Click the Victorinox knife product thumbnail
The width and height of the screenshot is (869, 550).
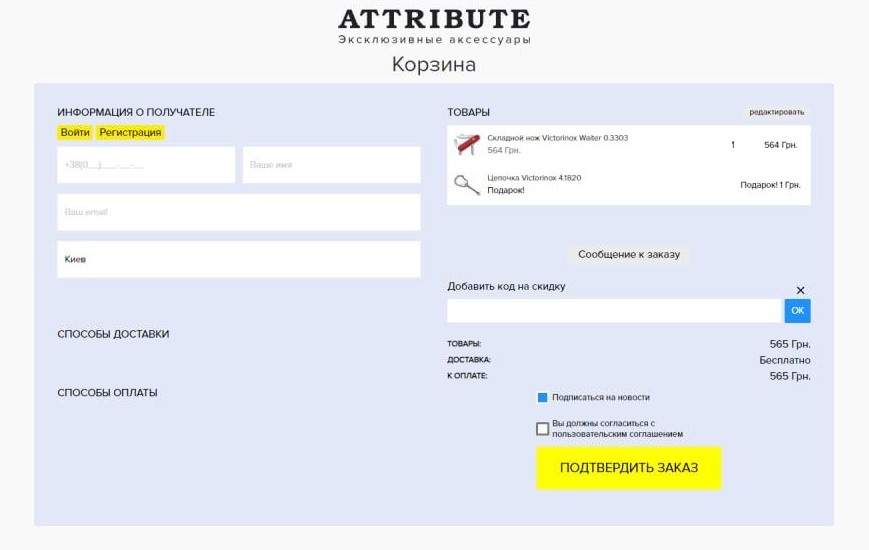467,144
